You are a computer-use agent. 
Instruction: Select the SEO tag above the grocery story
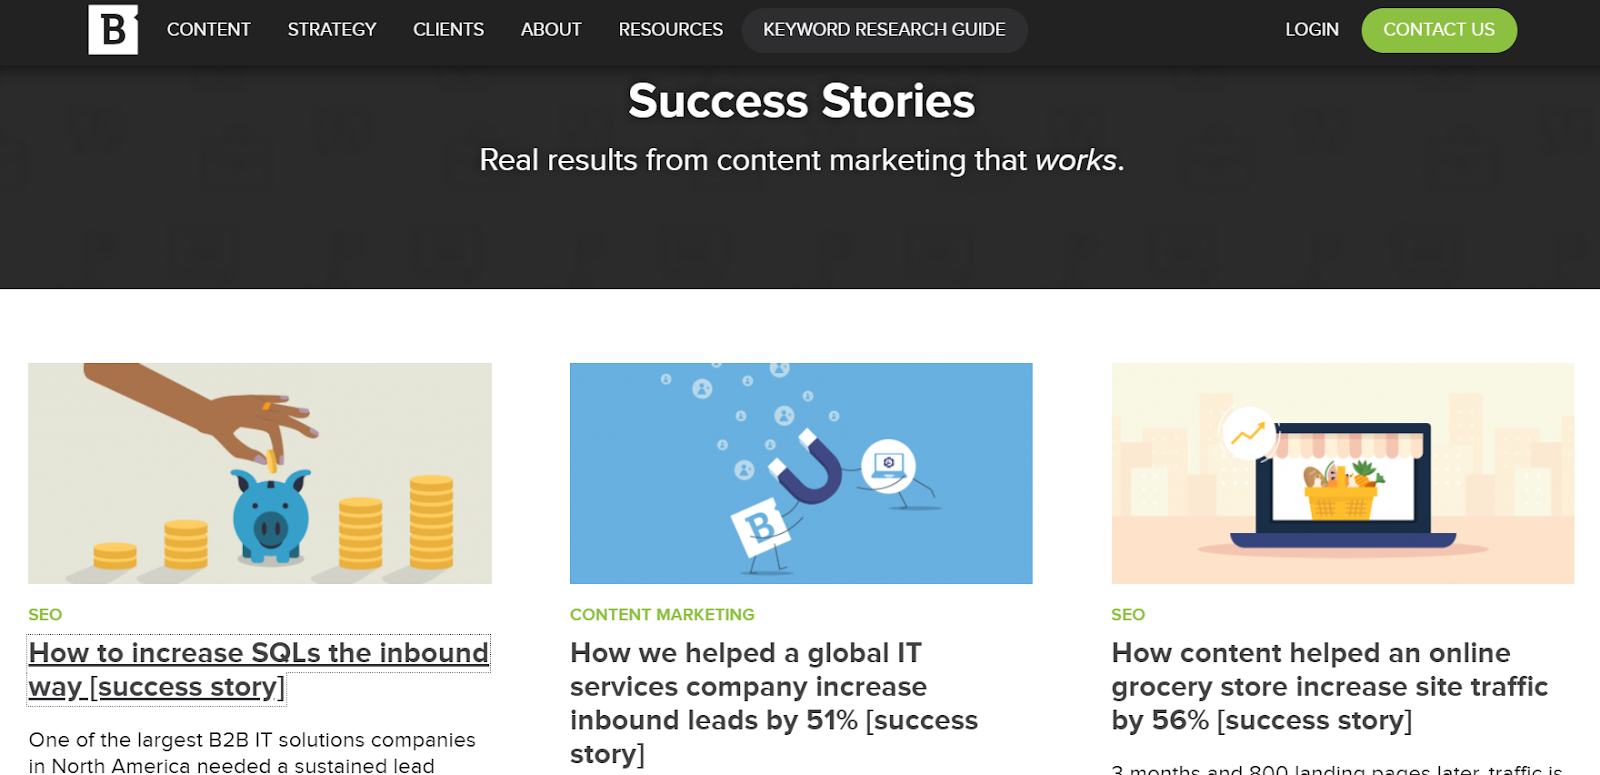(x=1128, y=615)
